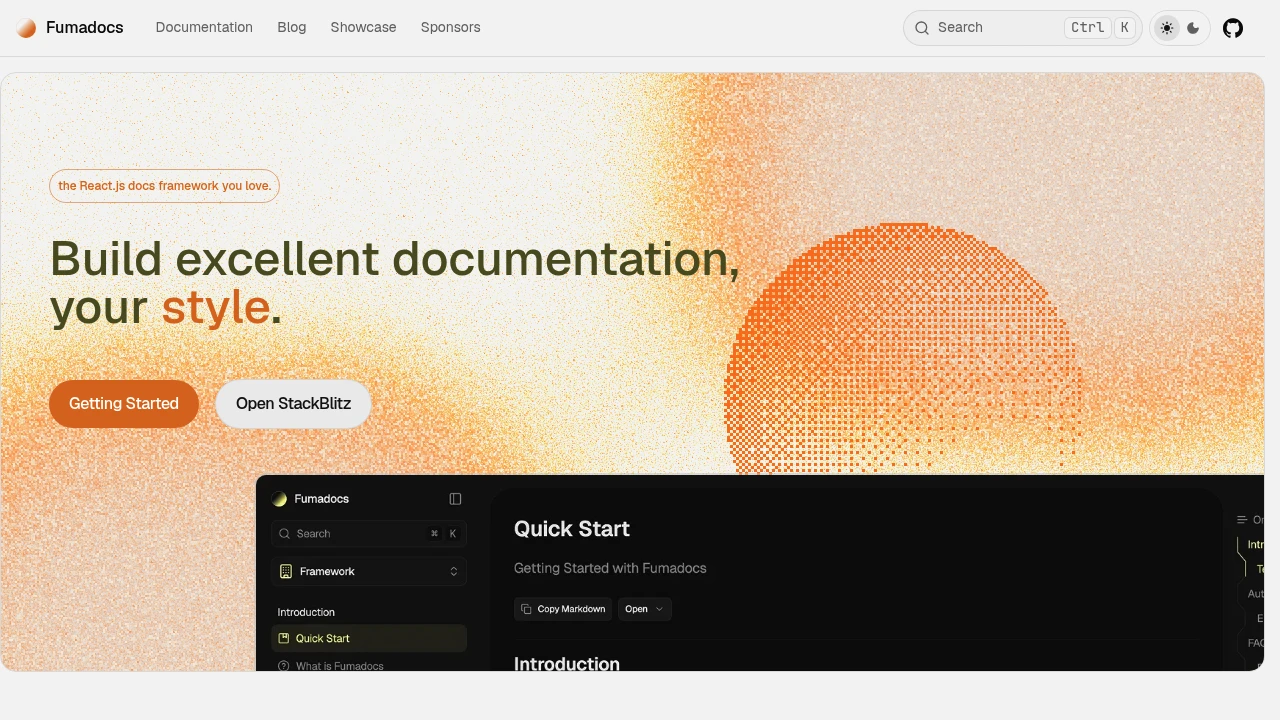
Task: Click the copy icon on Copy Markdown
Action: pos(527,609)
